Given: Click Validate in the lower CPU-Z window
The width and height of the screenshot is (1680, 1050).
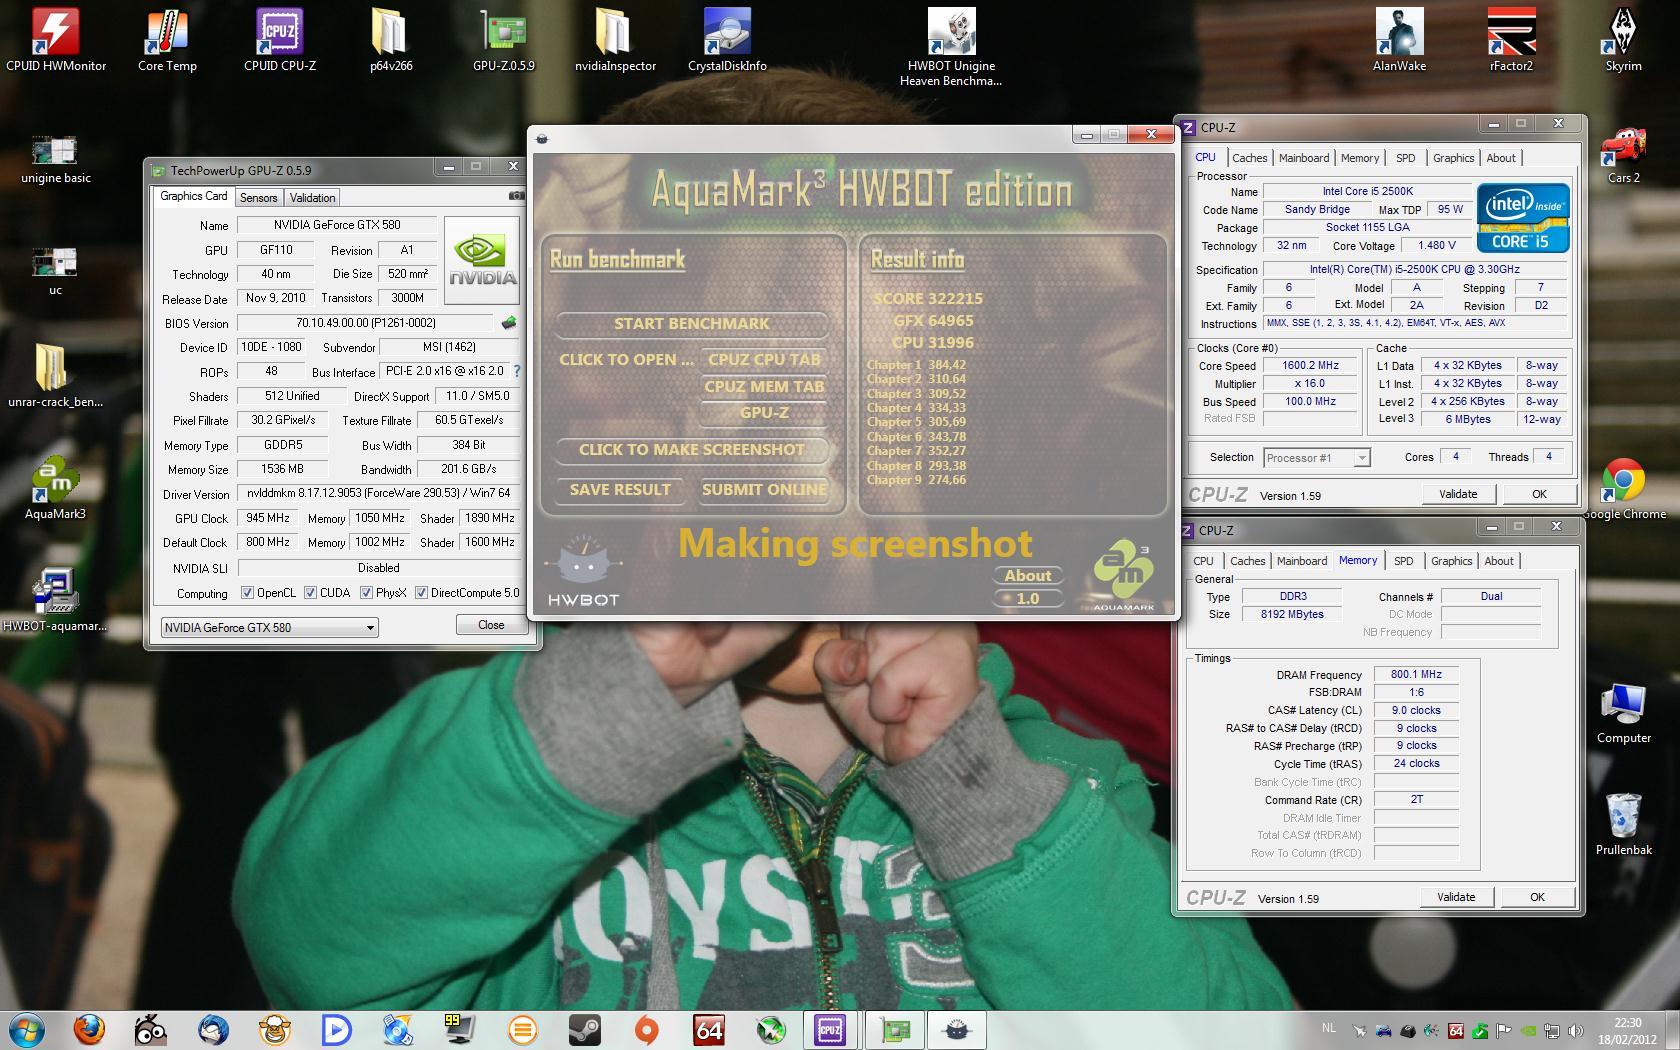Looking at the screenshot, I should point(1456,897).
